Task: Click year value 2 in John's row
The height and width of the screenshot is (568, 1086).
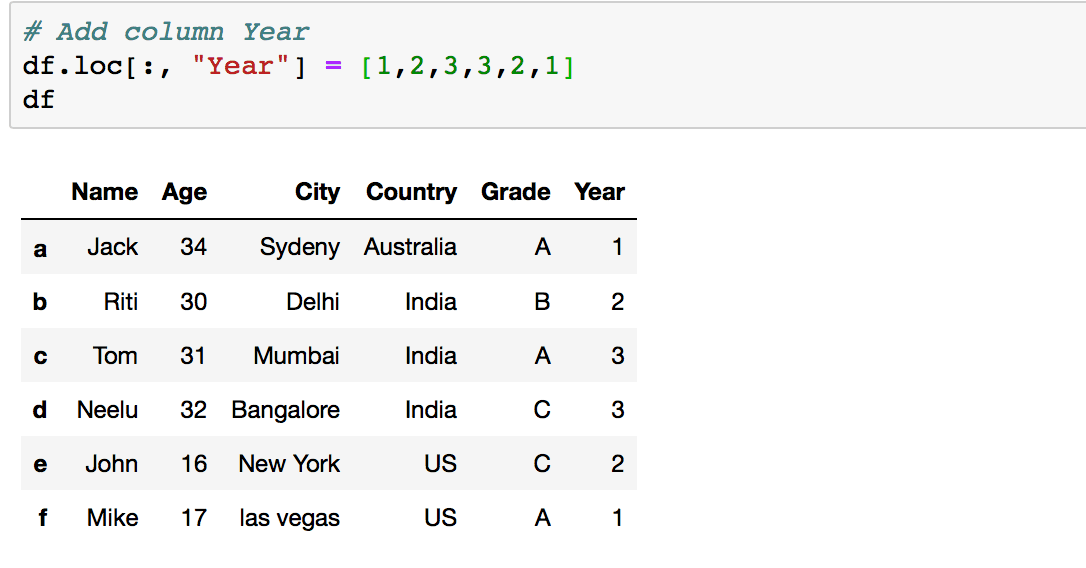Action: click(x=618, y=464)
